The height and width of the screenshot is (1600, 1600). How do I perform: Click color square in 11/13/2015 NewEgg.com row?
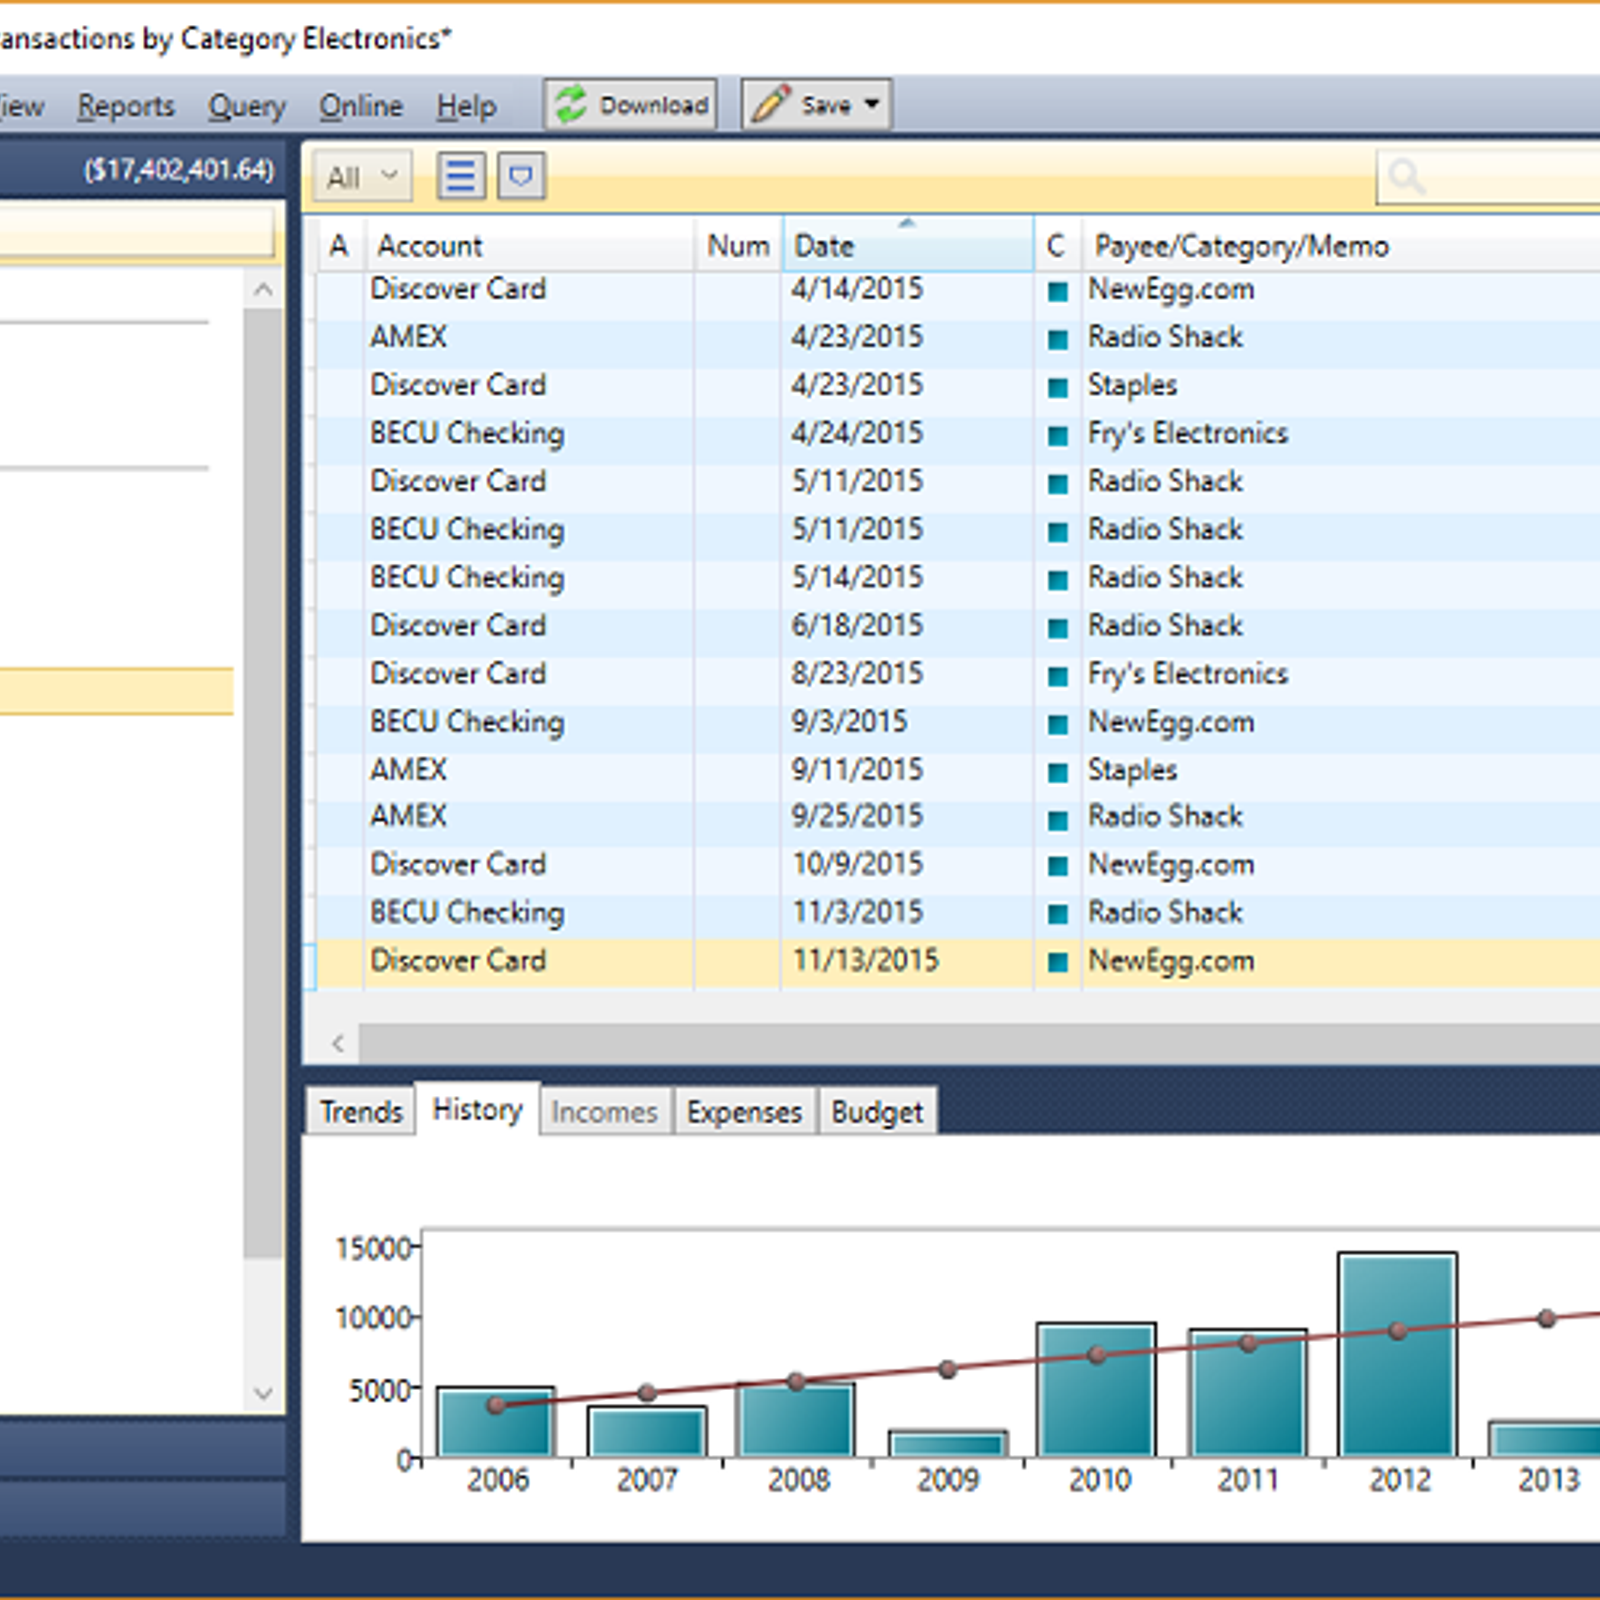coord(1057,963)
